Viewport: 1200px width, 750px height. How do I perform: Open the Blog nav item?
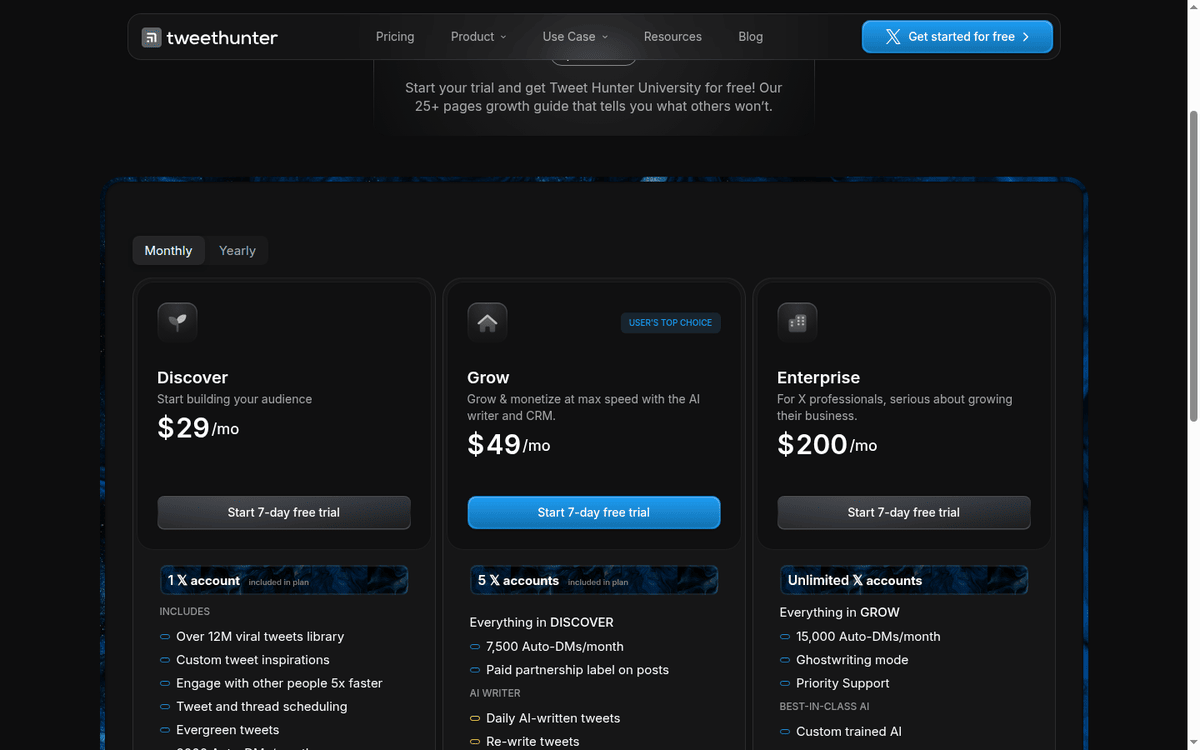(751, 37)
